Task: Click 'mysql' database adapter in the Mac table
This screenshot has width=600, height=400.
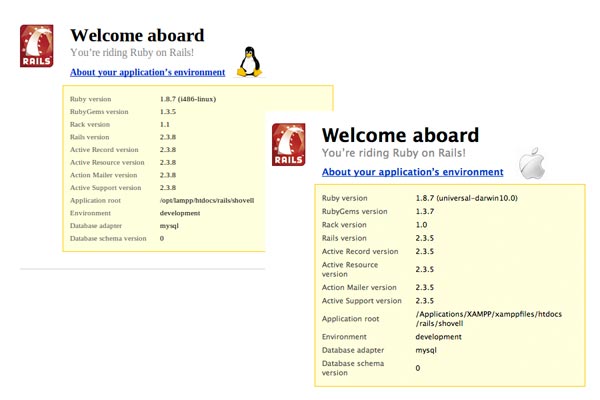Action: pos(426,350)
